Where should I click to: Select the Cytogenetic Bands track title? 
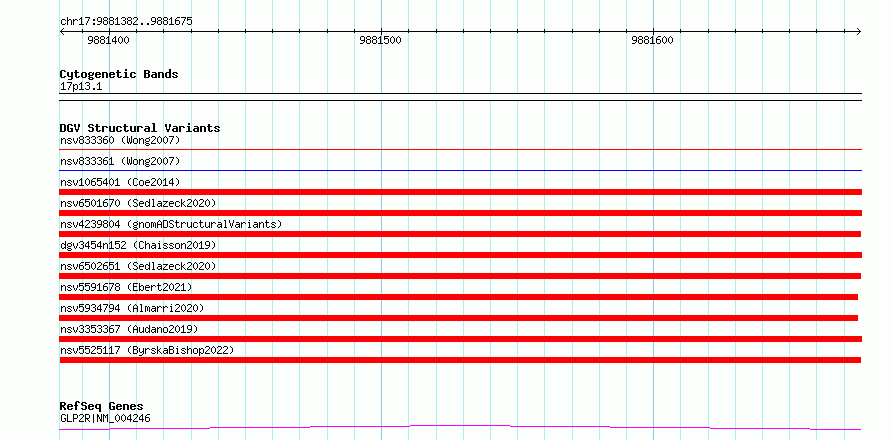coord(119,74)
